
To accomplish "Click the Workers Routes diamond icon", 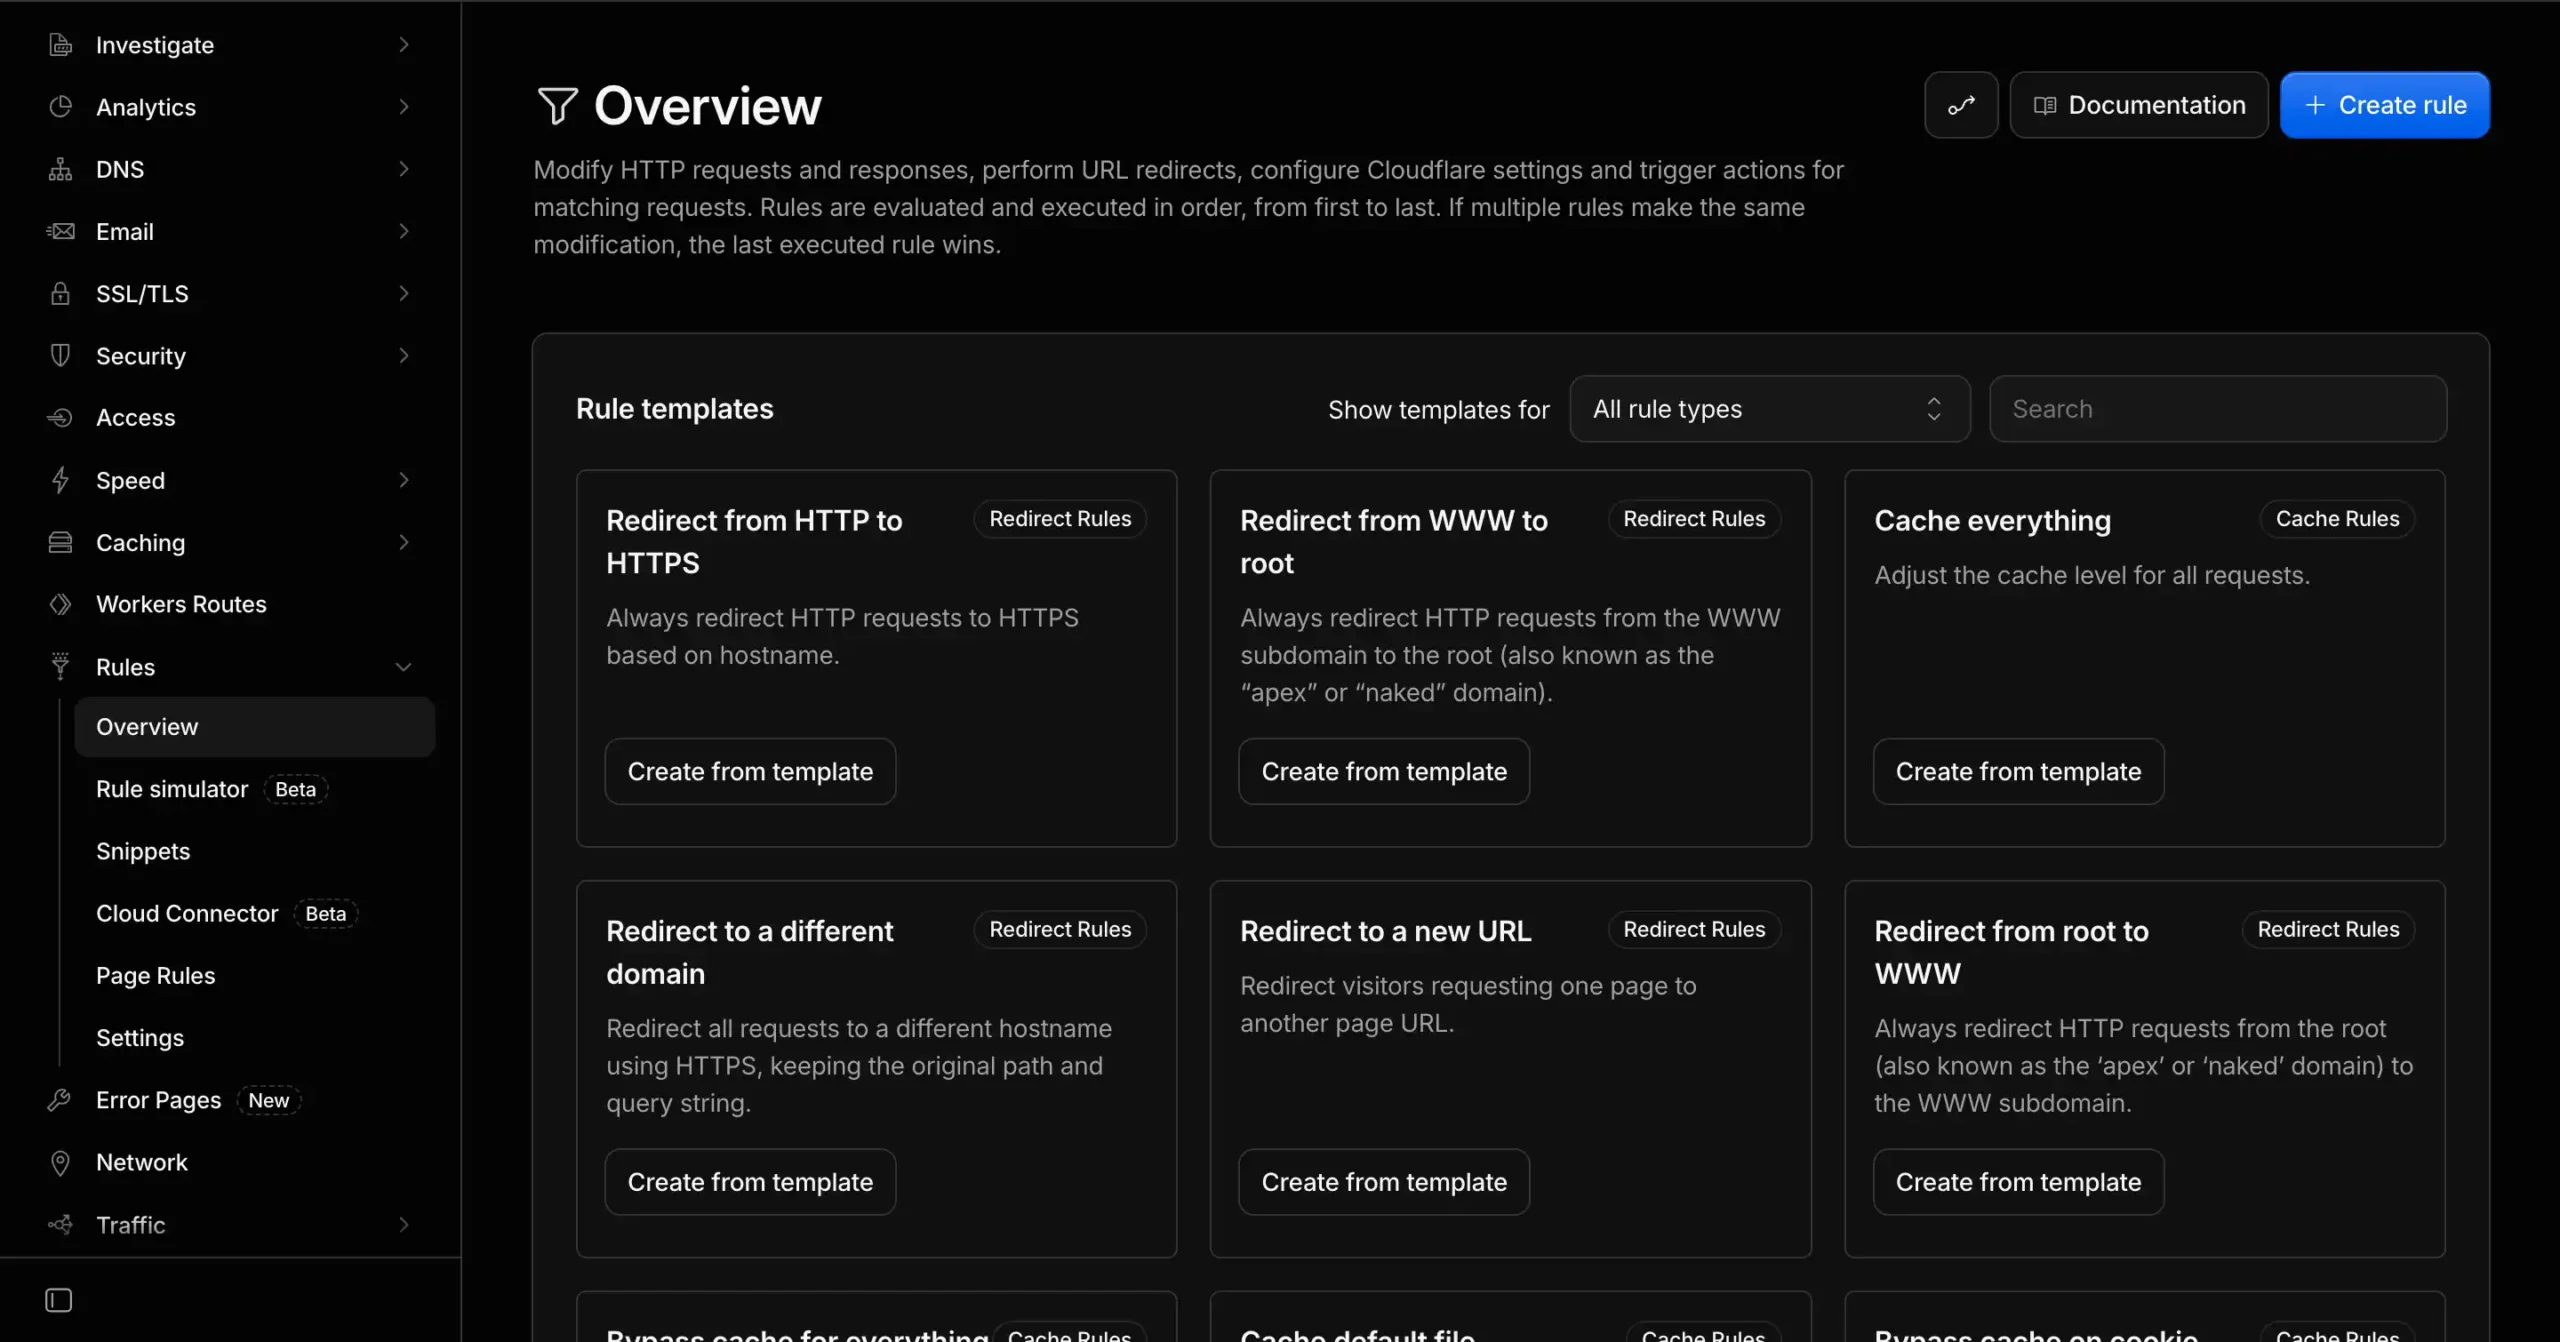I will click(x=60, y=604).
